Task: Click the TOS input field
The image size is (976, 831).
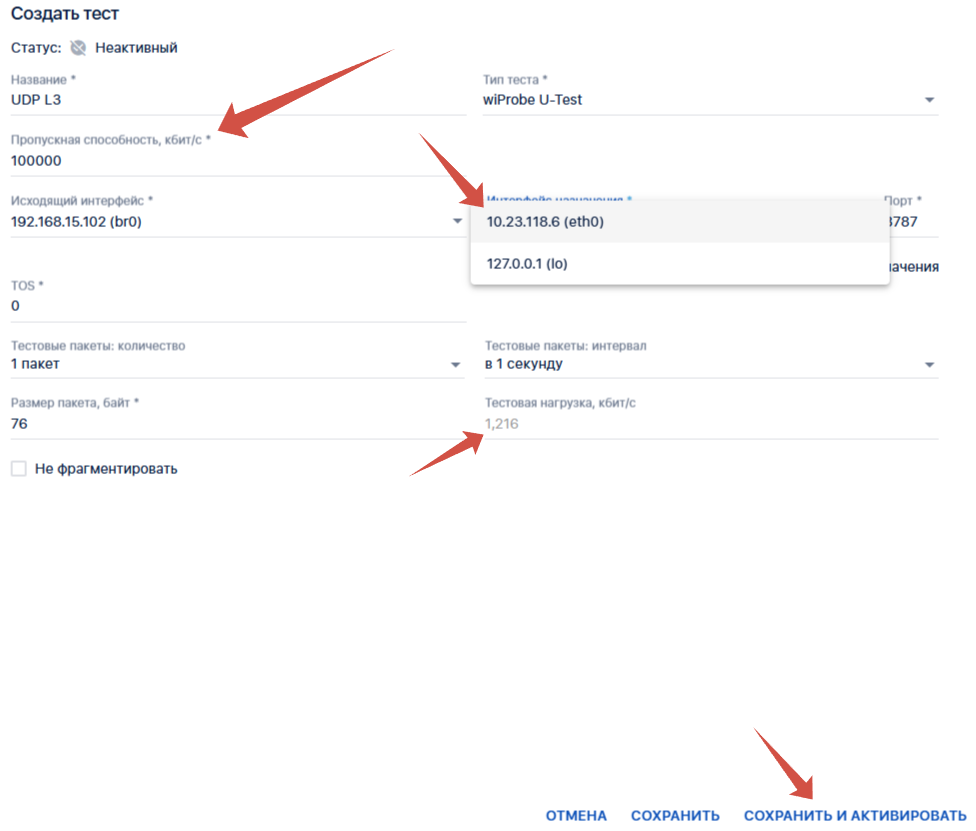Action: pyautogui.click(x=237, y=306)
